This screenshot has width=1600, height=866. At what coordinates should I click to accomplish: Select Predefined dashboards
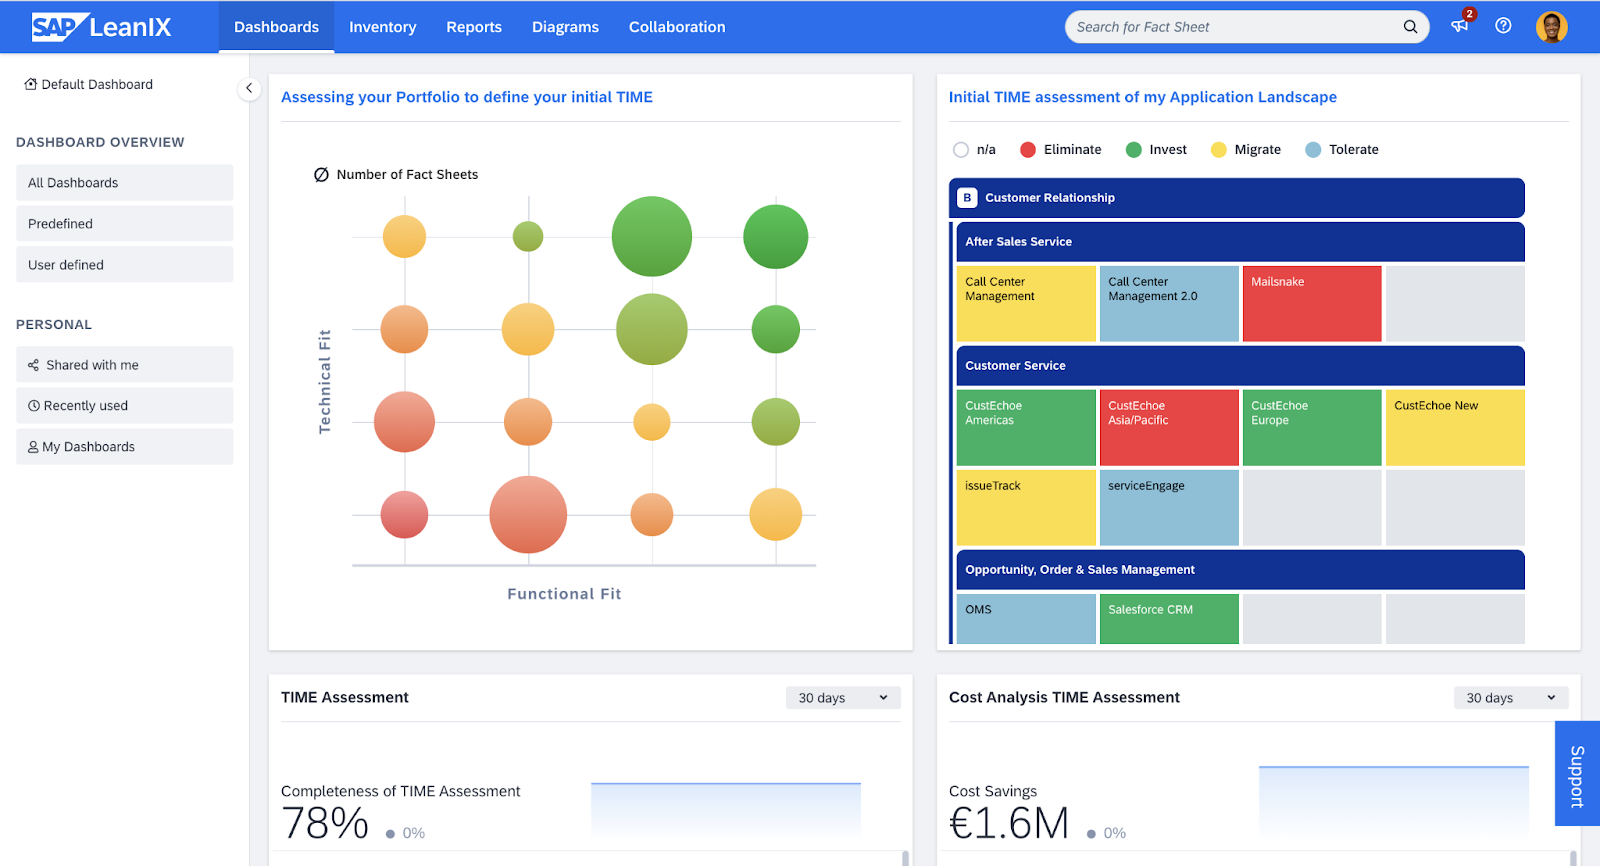[x=124, y=224]
